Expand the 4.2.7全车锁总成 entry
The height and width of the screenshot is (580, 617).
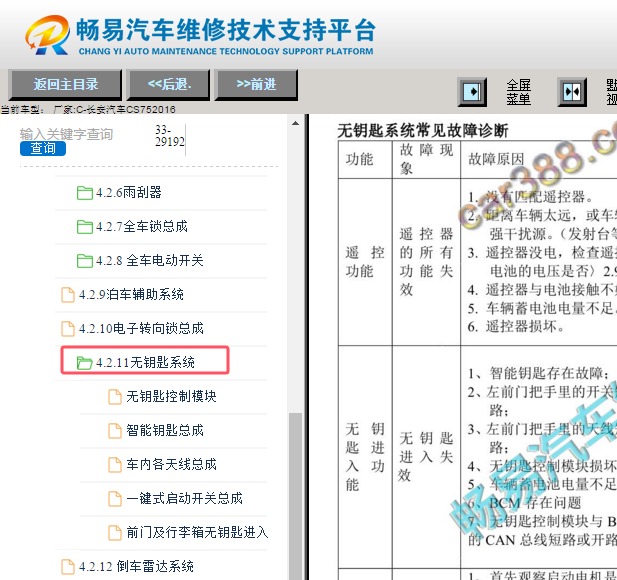(142, 226)
